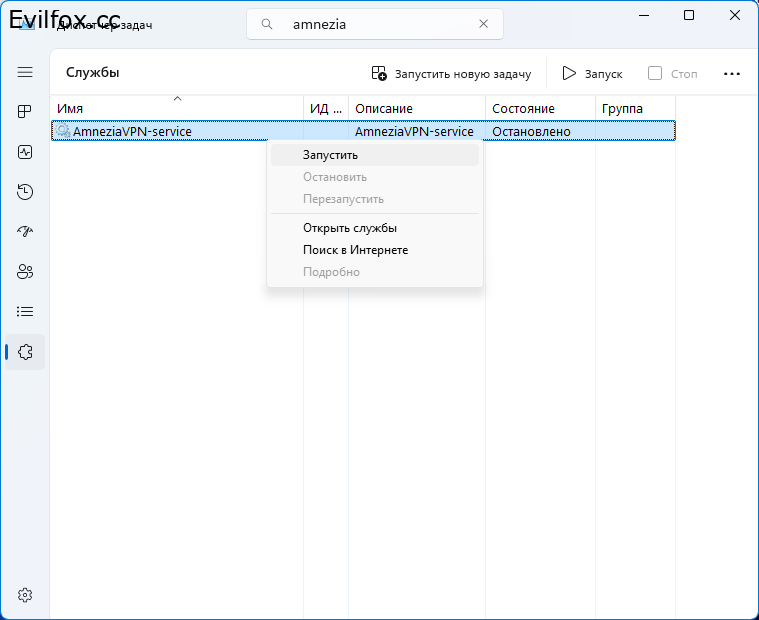Open the Services page puzzle icon
The image size is (759, 620).
25,352
